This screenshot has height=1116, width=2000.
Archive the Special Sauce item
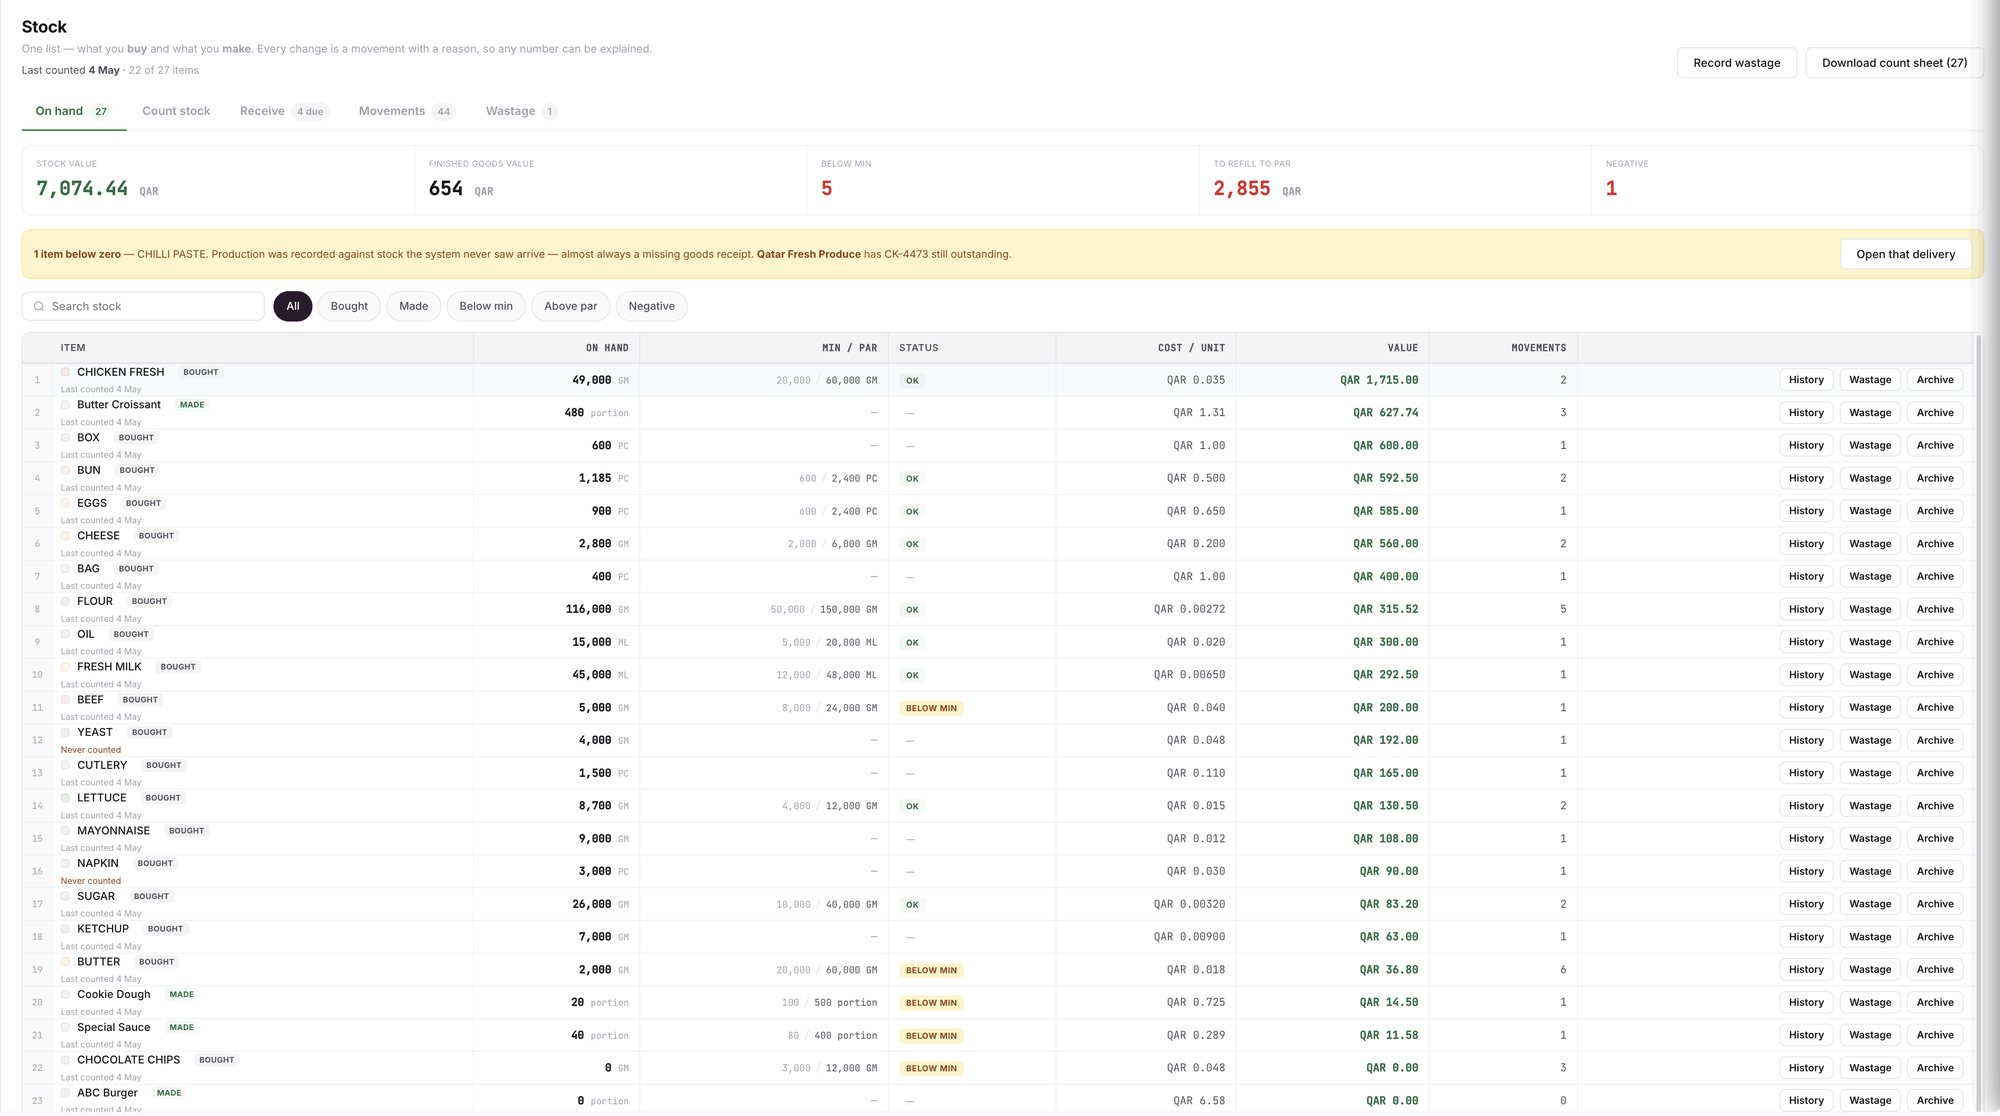click(x=1935, y=1035)
